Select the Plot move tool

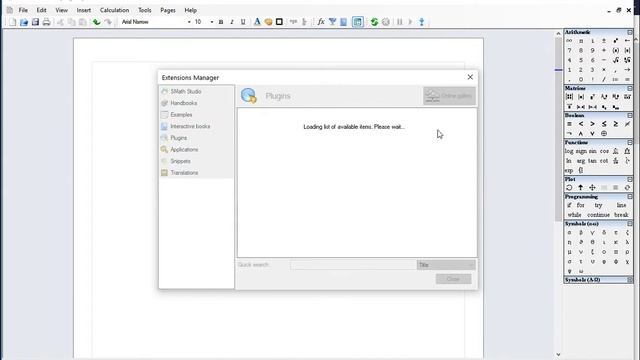click(592, 188)
